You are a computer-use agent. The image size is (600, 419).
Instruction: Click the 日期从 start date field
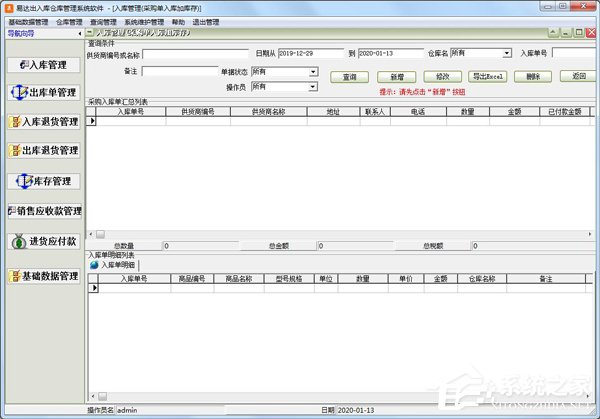(x=311, y=54)
